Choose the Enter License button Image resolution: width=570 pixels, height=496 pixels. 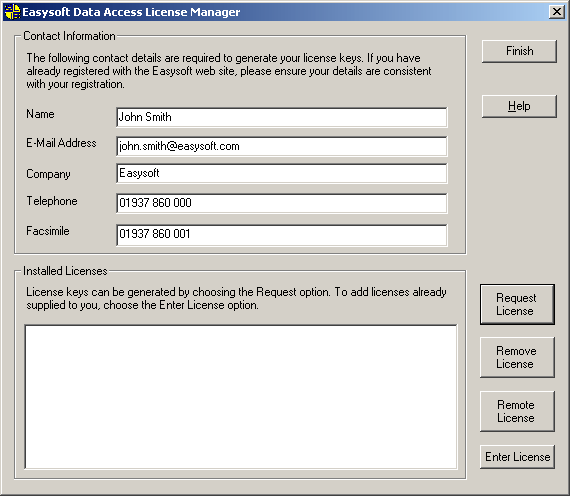pyautogui.click(x=517, y=457)
